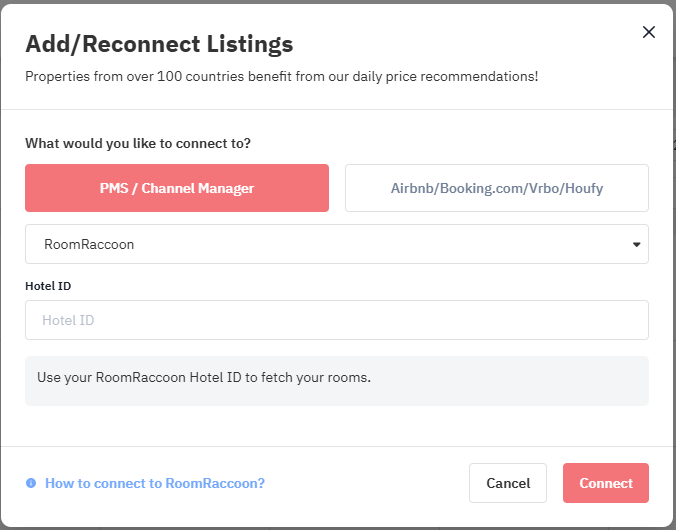
Task: Click the daily price recommendations subtitle
Action: [x=282, y=76]
